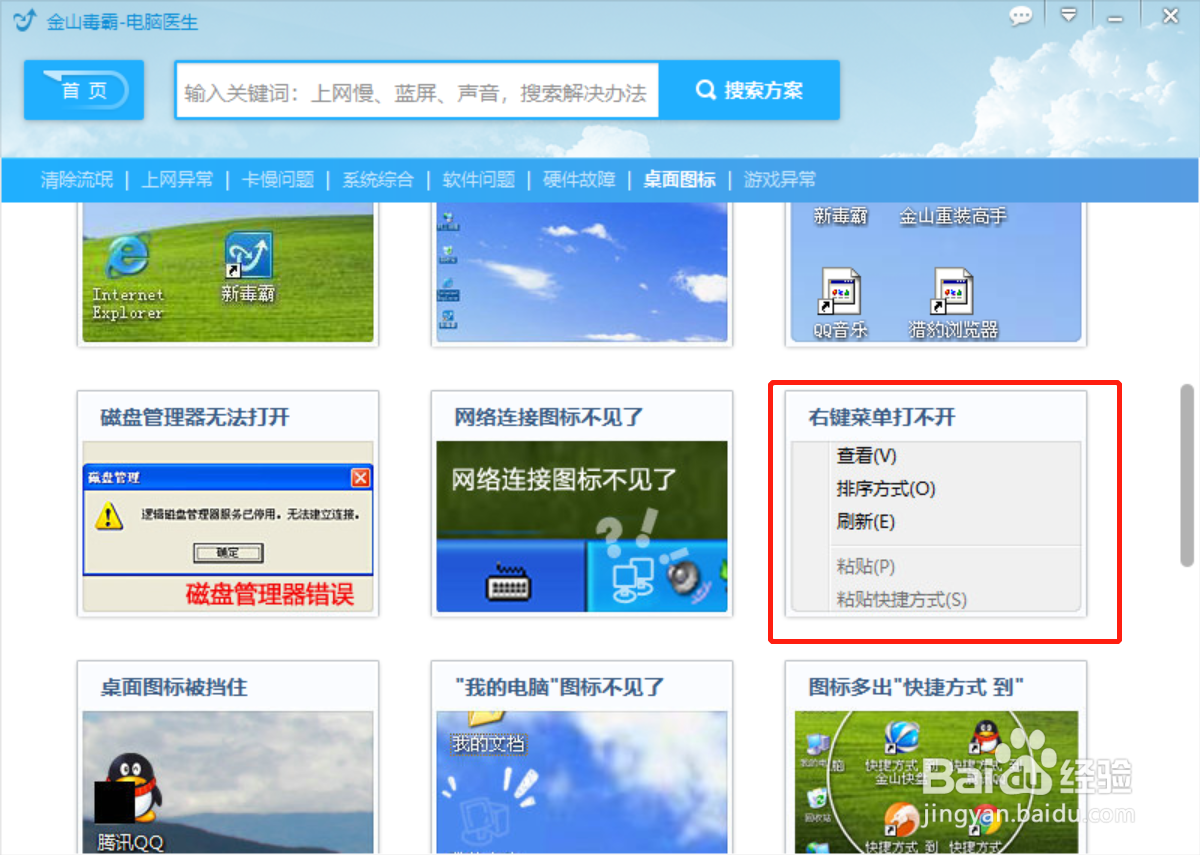Select the 卡慢问题 tab
This screenshot has height=855, width=1200.
click(278, 180)
